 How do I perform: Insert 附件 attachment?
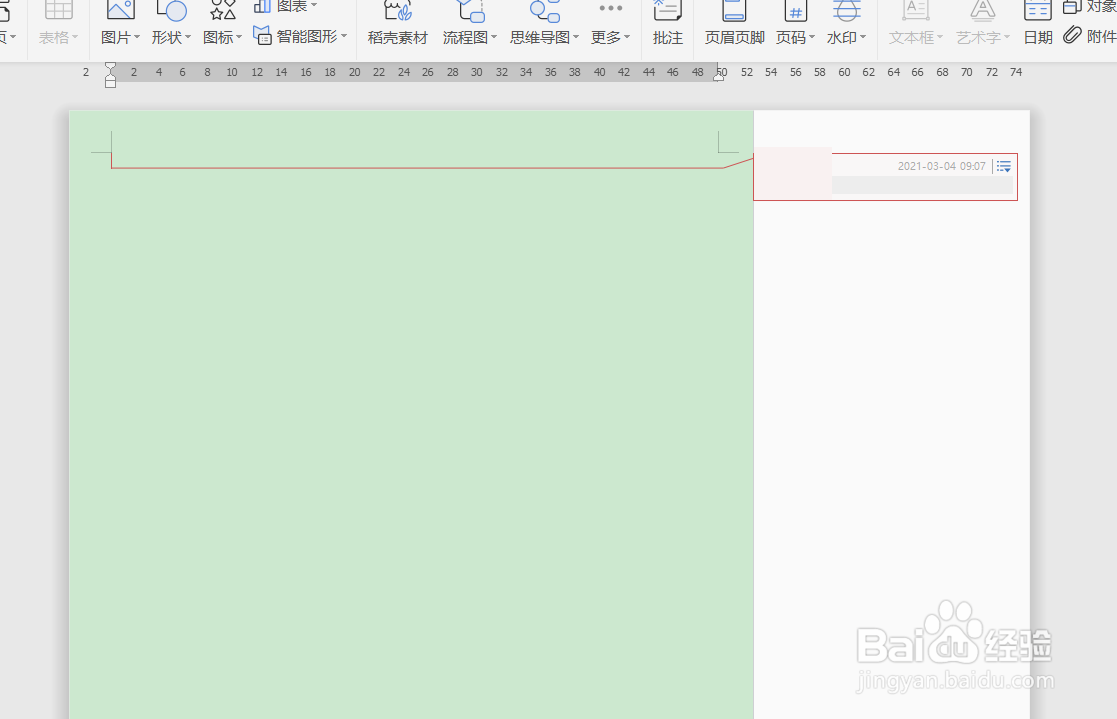[x=1089, y=36]
